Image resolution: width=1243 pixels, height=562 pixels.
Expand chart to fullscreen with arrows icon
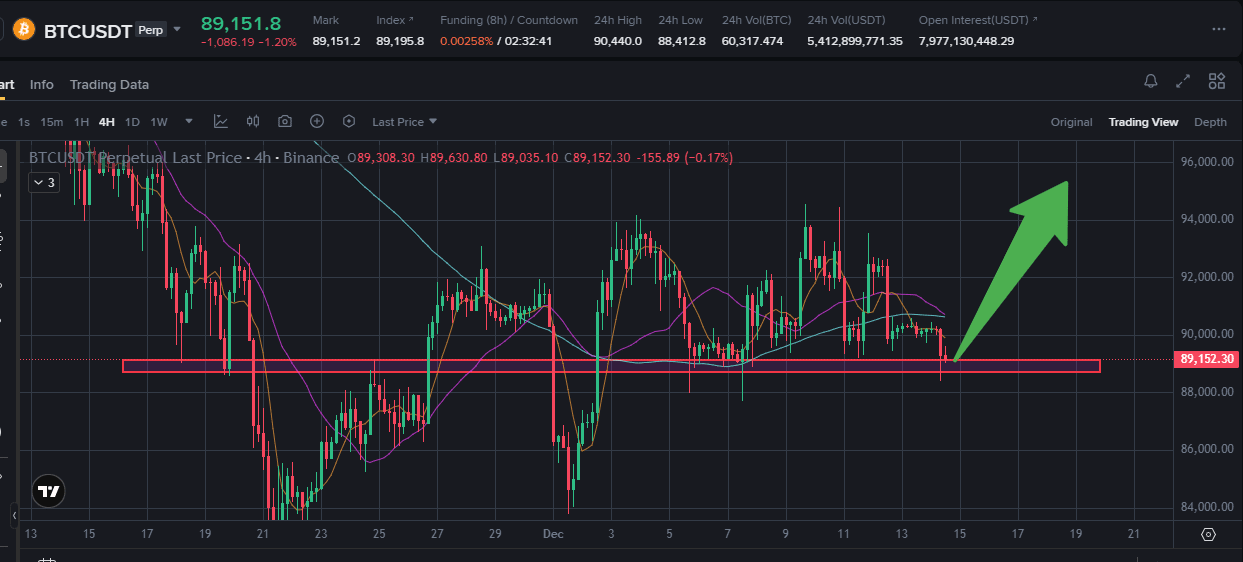pyautogui.click(x=1183, y=81)
